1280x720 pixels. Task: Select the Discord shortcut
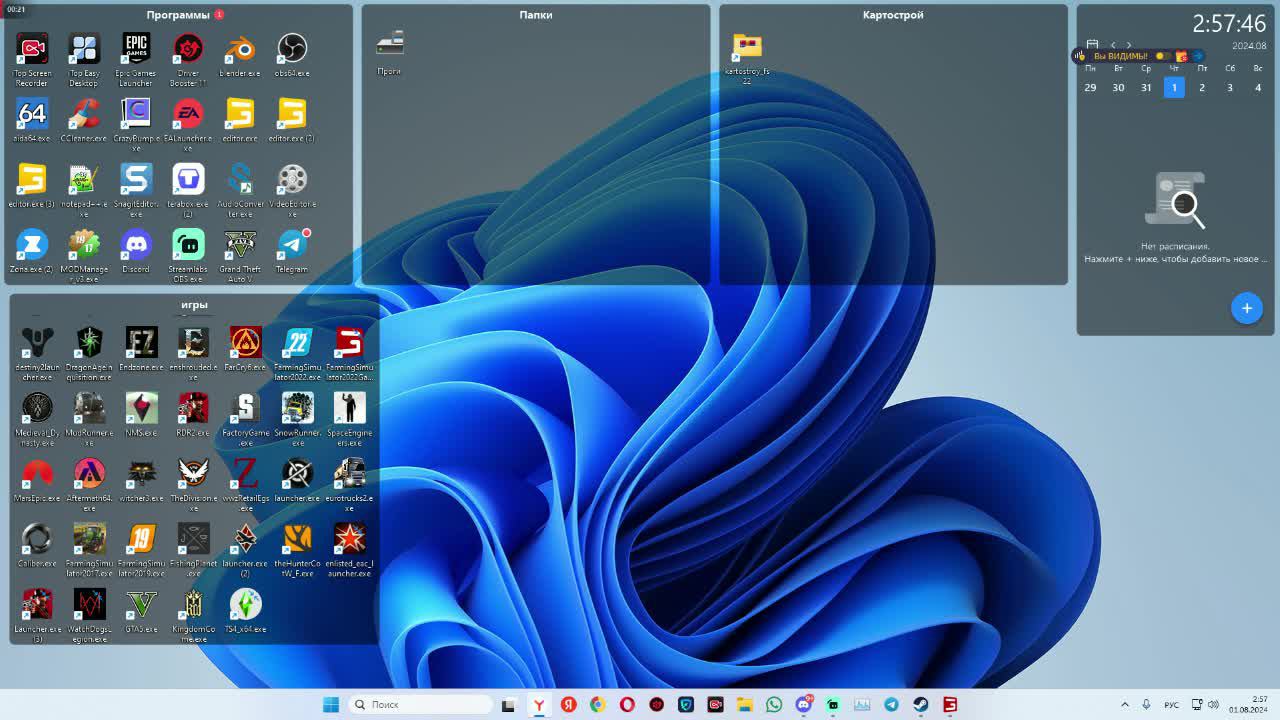[x=136, y=251]
